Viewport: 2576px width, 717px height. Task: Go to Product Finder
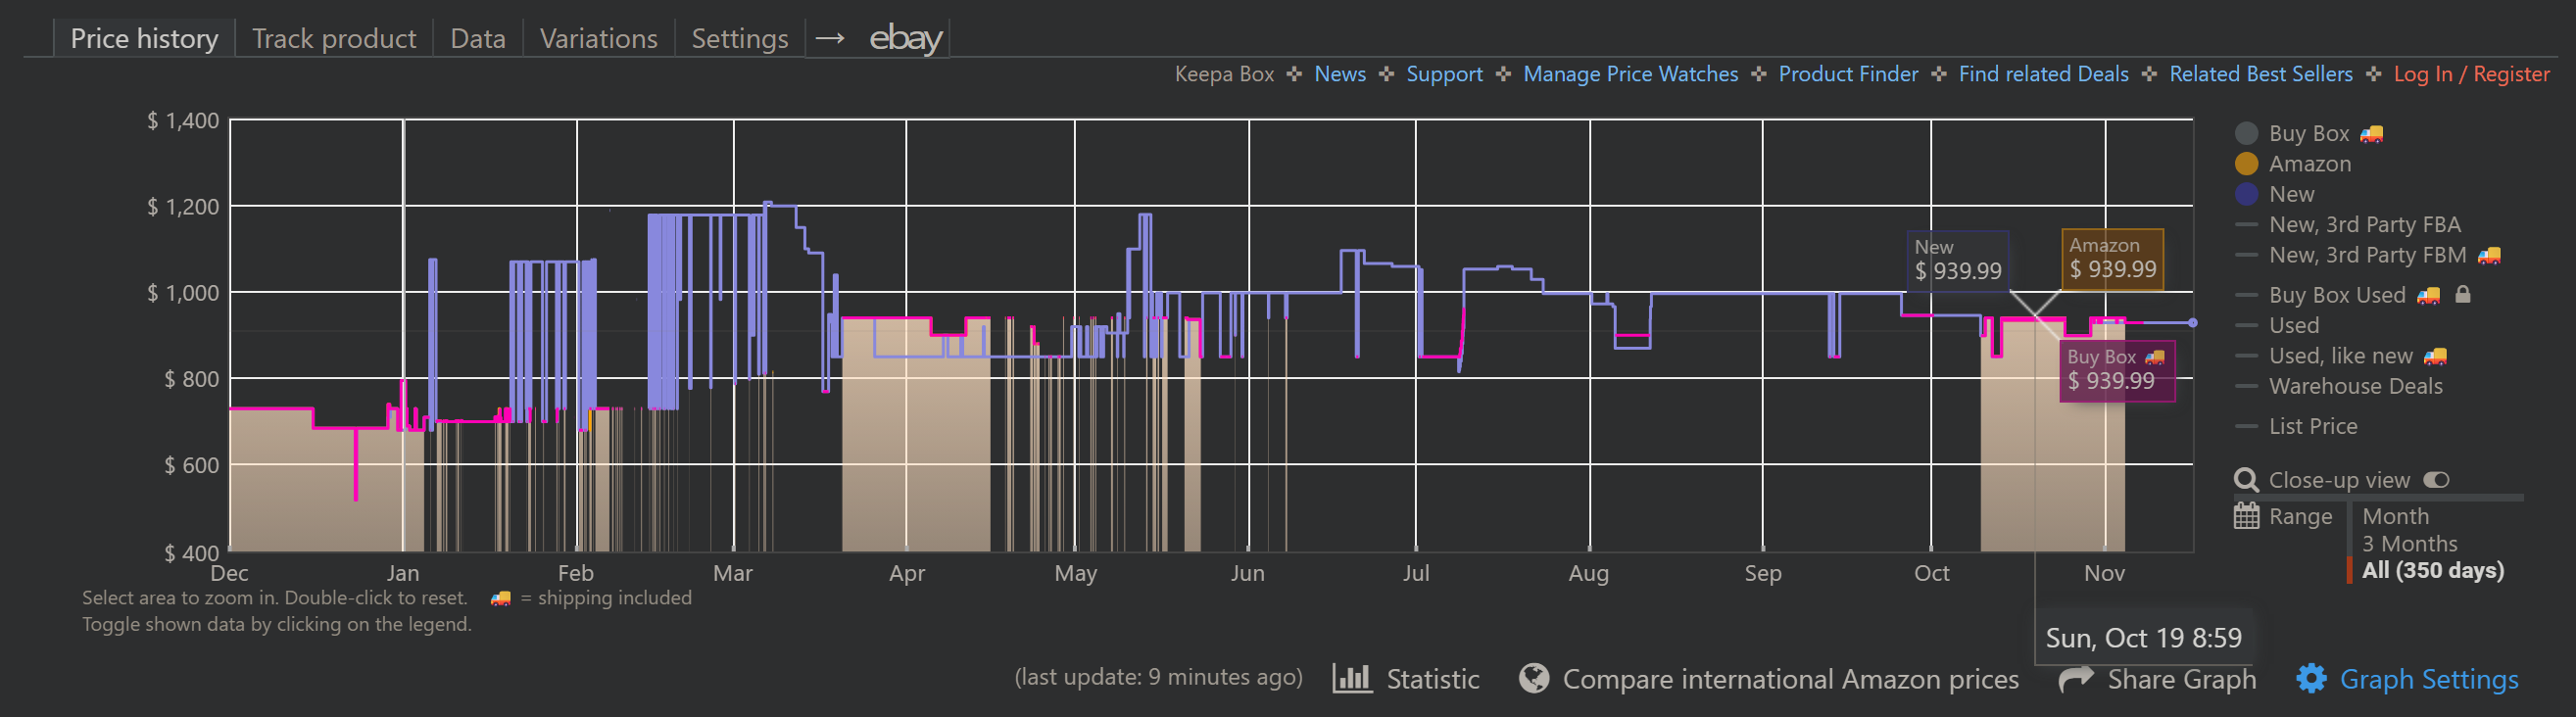click(x=1848, y=74)
